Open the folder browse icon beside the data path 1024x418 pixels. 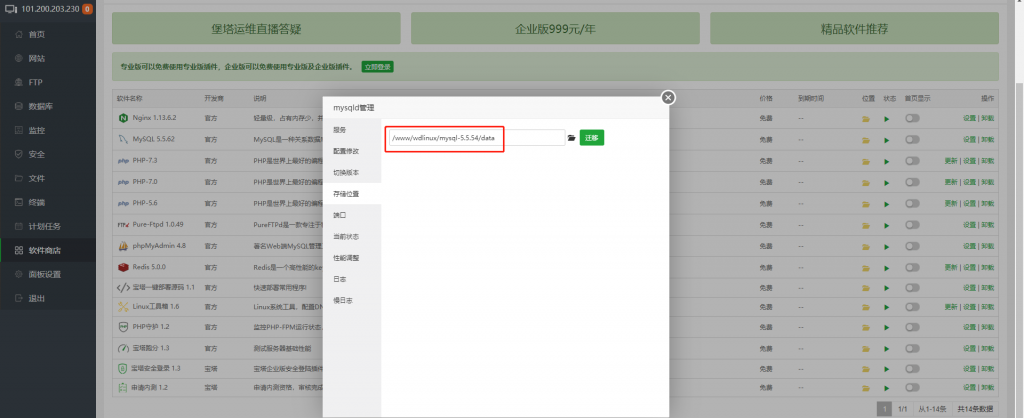(571, 138)
